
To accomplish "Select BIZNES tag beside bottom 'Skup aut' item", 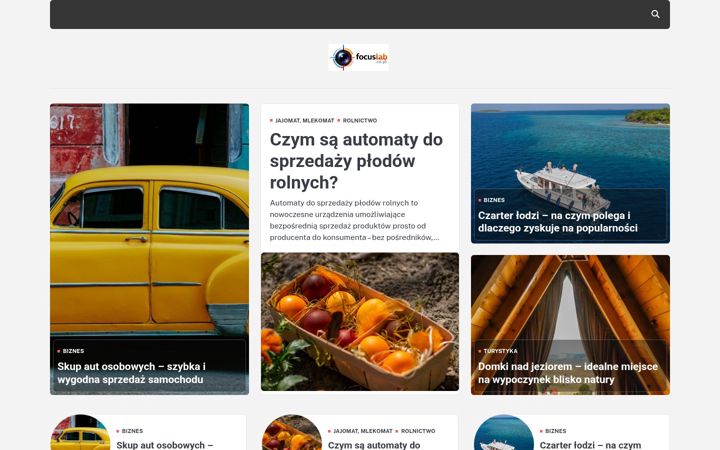I will click(132, 431).
